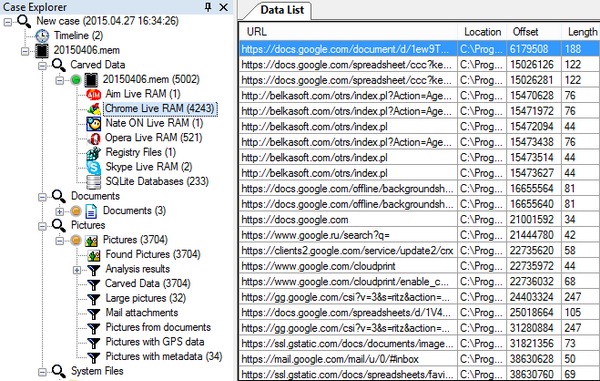Select the Large pictures filter icon
Screen dimensions: 600x381
(x=93, y=298)
